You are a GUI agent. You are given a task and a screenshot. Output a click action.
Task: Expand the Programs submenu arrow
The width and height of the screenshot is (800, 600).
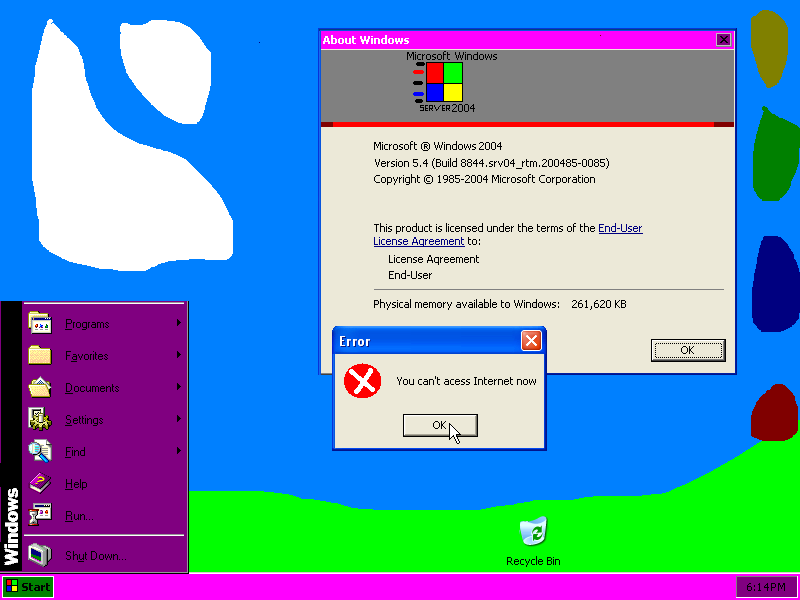click(178, 323)
